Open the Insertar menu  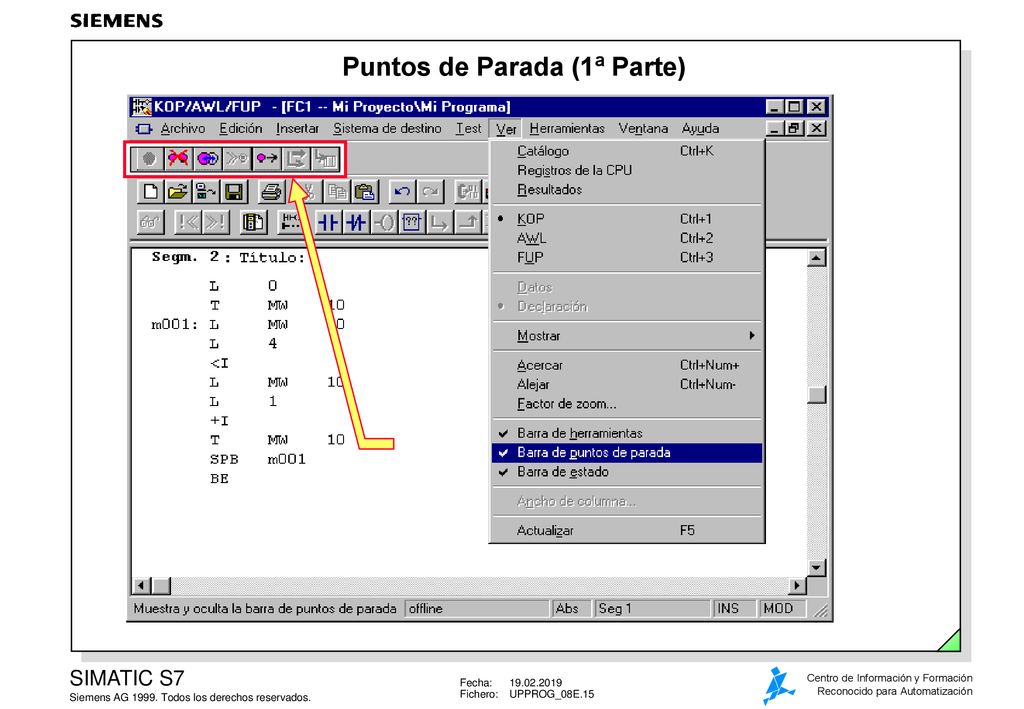coord(297,129)
